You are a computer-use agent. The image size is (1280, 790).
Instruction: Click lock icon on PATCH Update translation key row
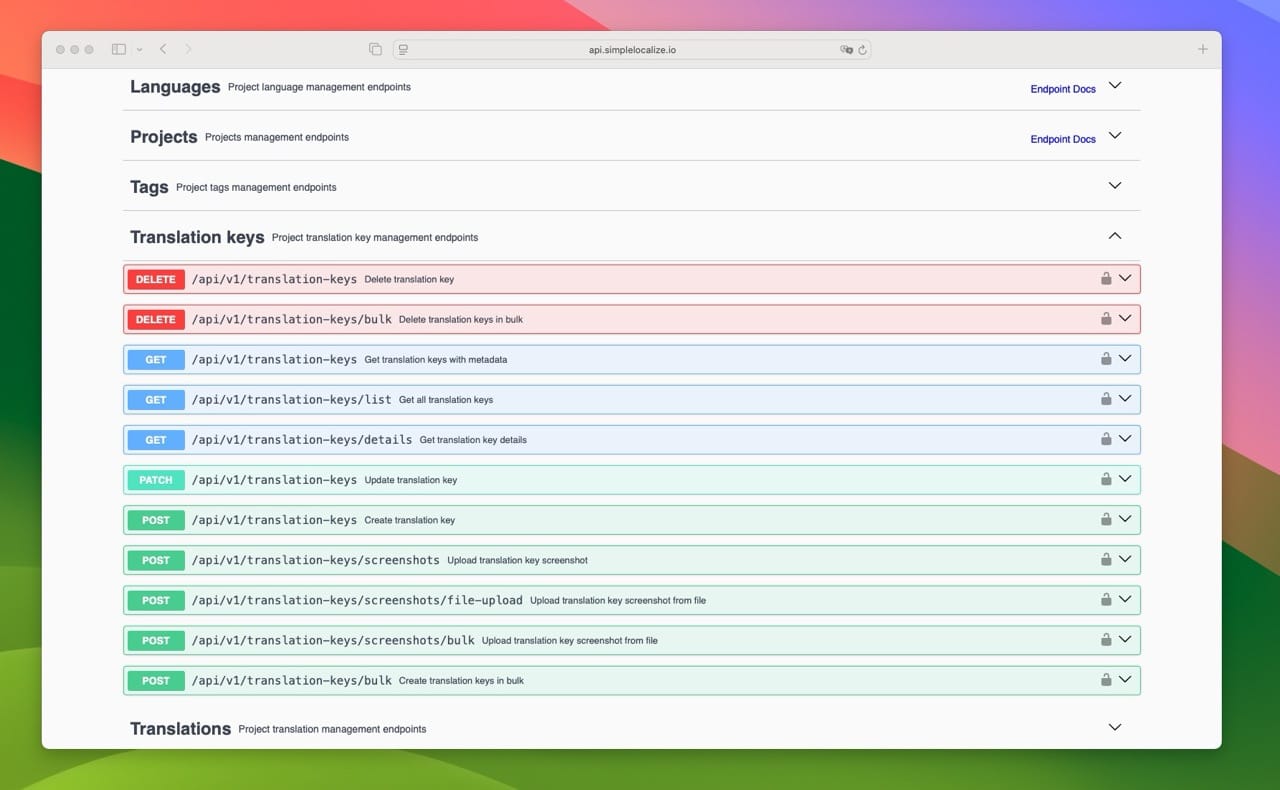click(1106, 479)
